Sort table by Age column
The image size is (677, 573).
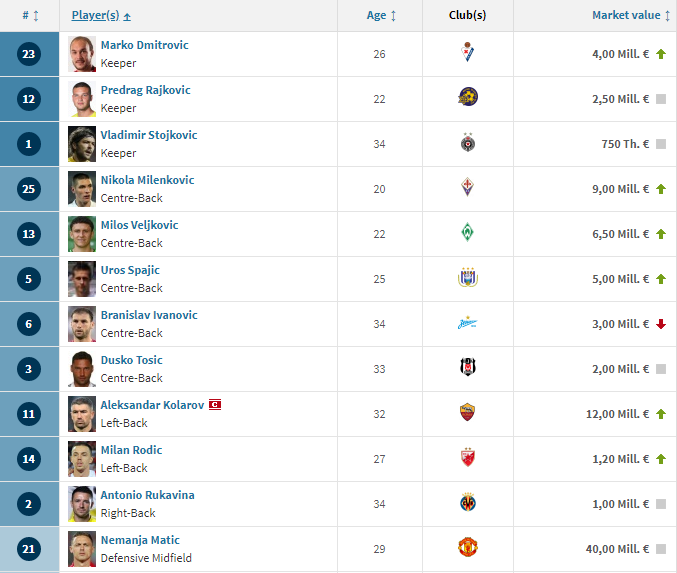click(x=381, y=16)
